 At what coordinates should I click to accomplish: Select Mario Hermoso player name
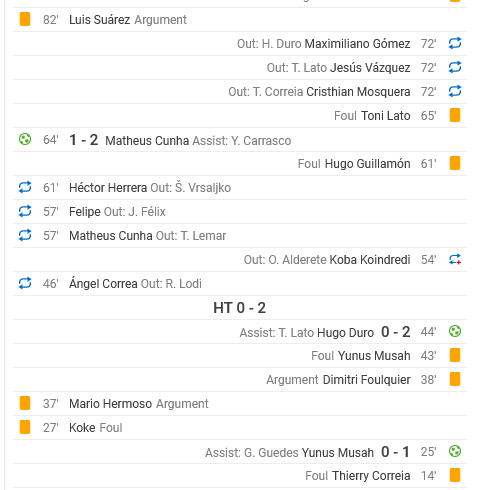click(110, 404)
